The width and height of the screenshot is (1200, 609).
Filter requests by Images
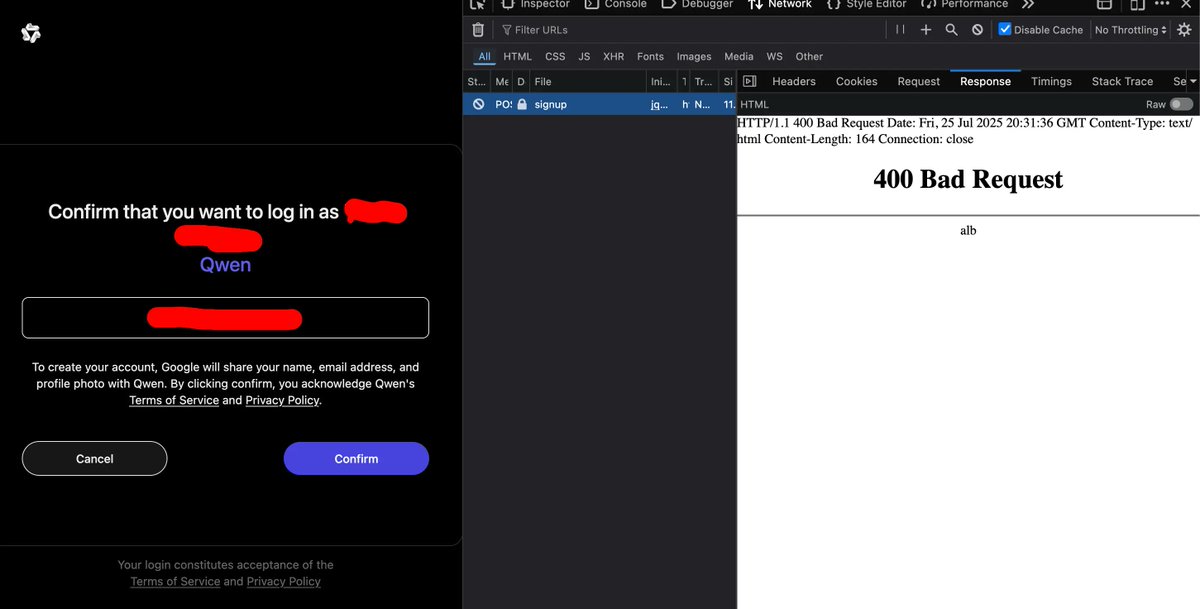(x=694, y=57)
